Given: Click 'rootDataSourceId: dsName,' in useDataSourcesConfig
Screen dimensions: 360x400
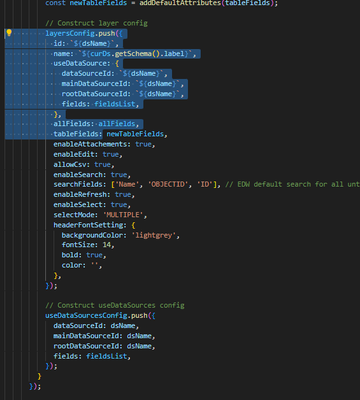Looking at the screenshot, I should click(105, 346).
